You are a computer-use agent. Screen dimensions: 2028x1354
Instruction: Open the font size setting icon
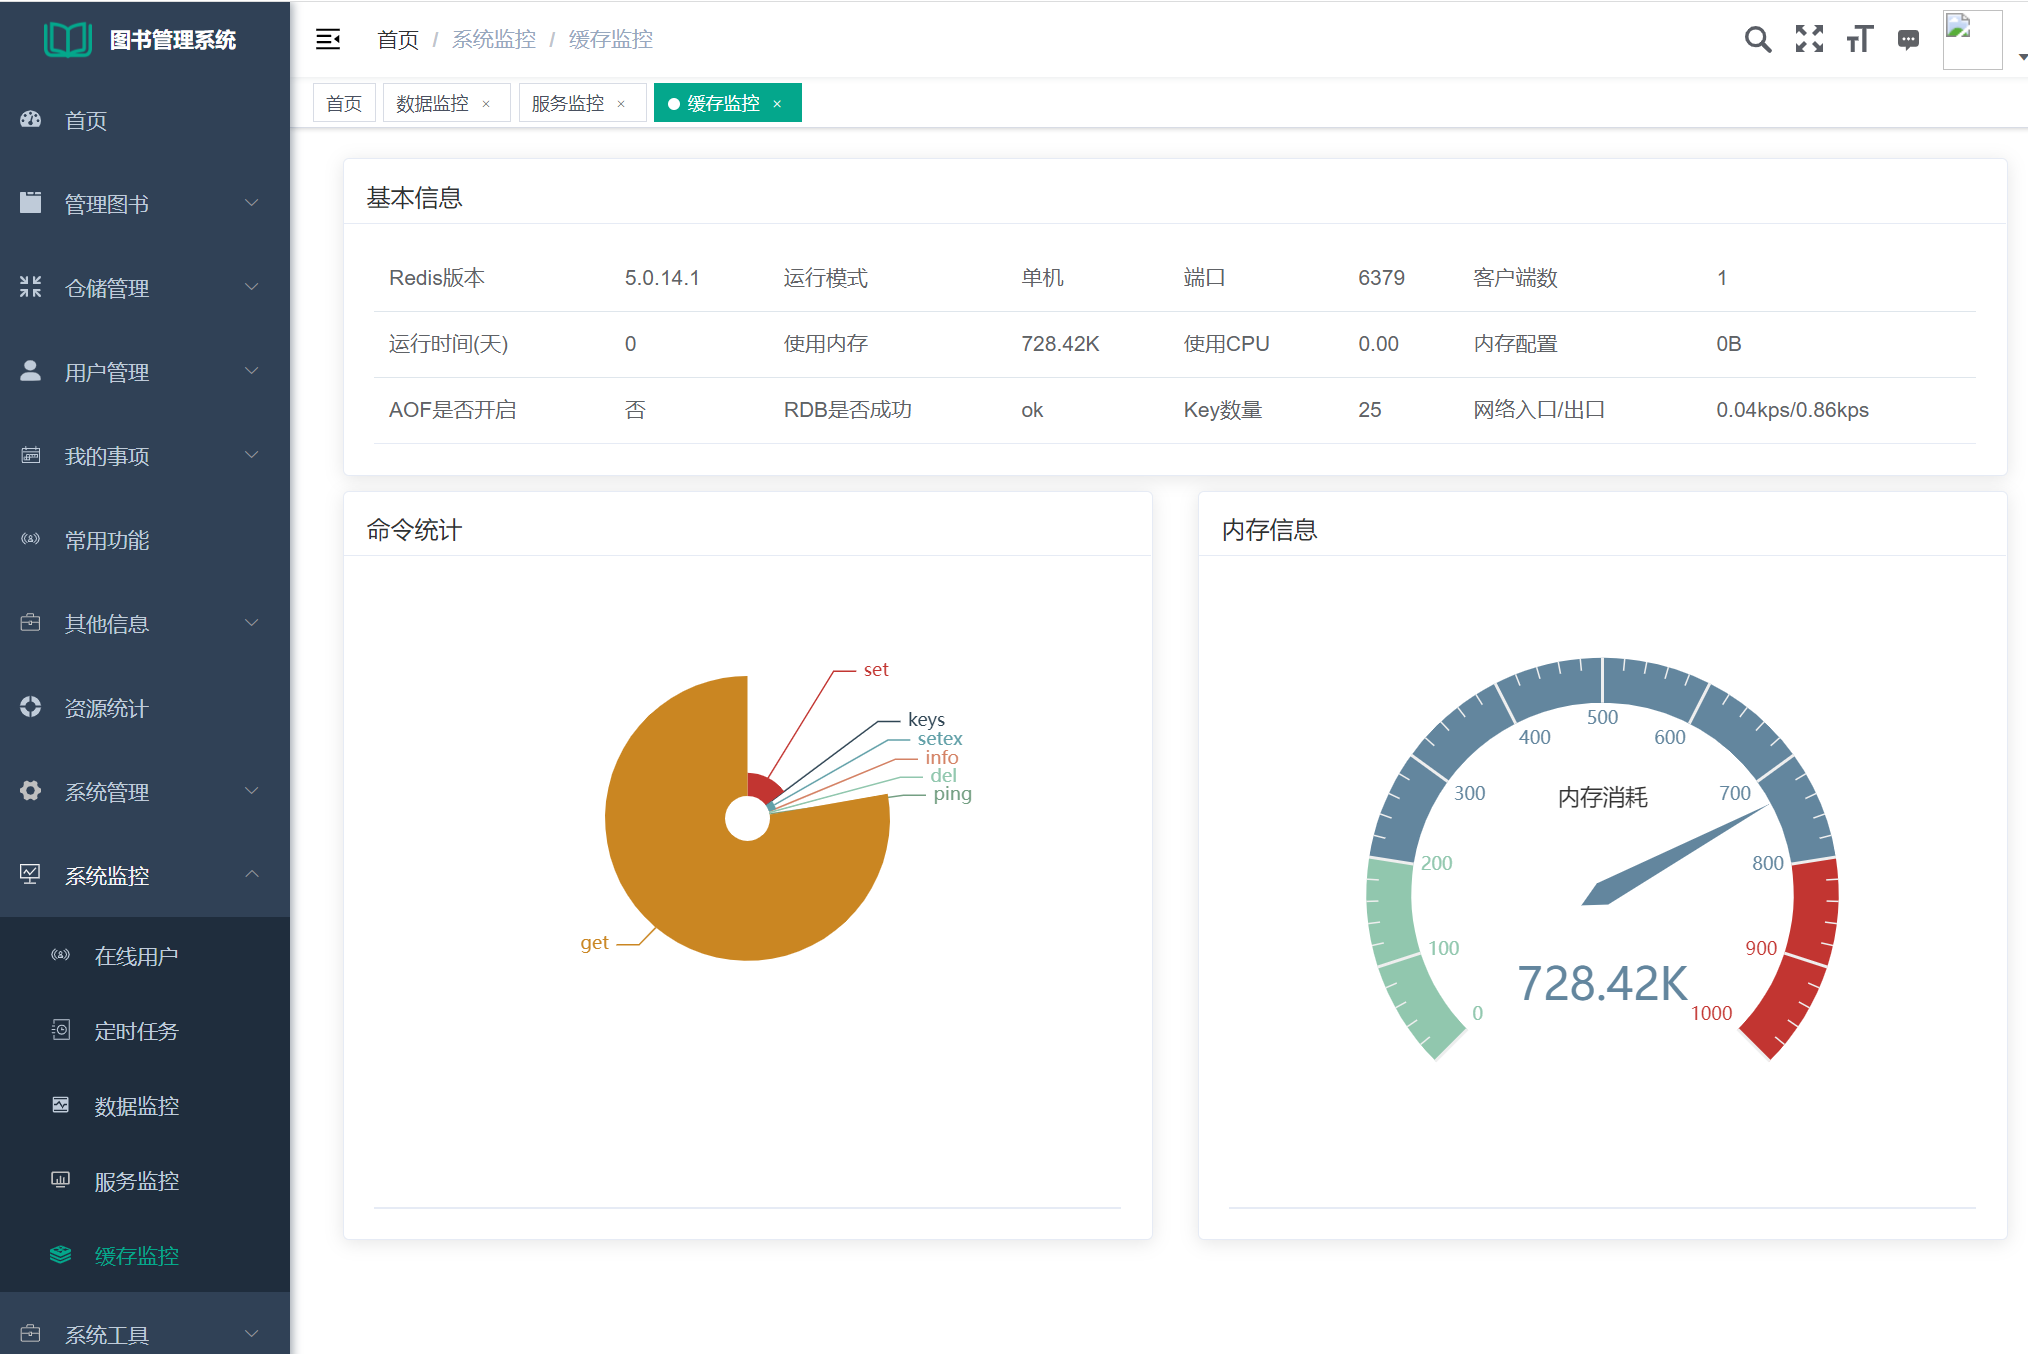click(1859, 39)
